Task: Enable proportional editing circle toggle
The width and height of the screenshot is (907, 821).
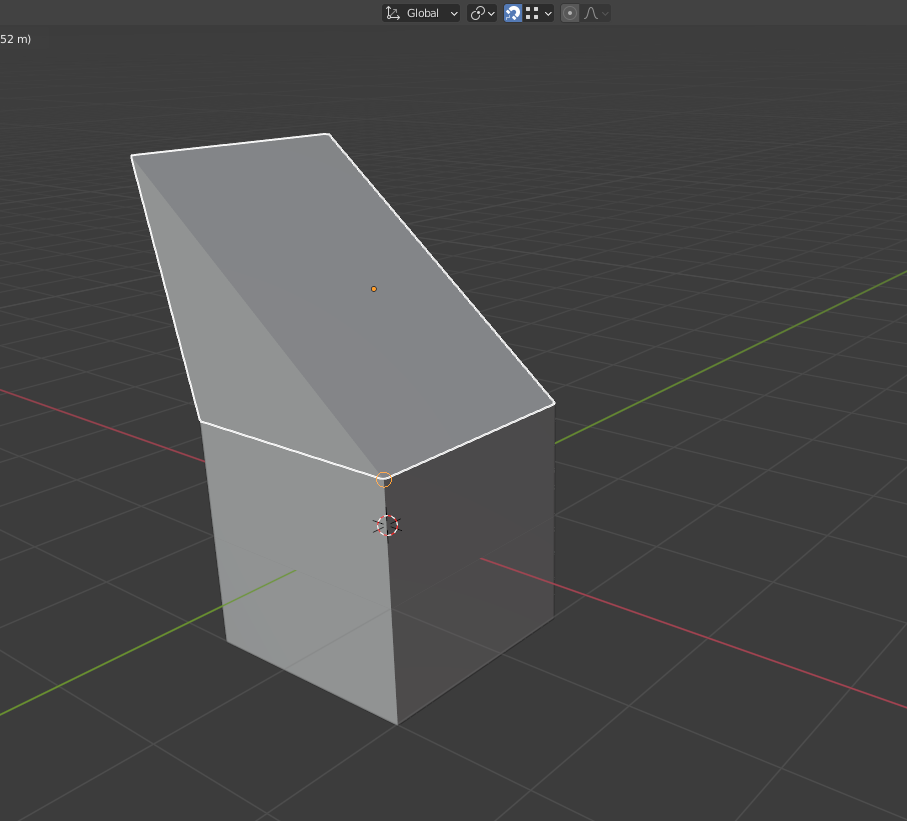Action: pos(570,13)
